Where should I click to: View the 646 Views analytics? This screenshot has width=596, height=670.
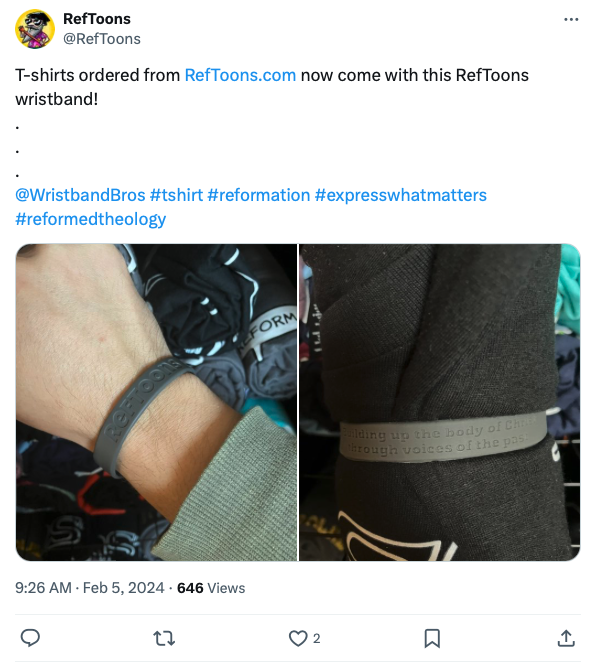211,588
